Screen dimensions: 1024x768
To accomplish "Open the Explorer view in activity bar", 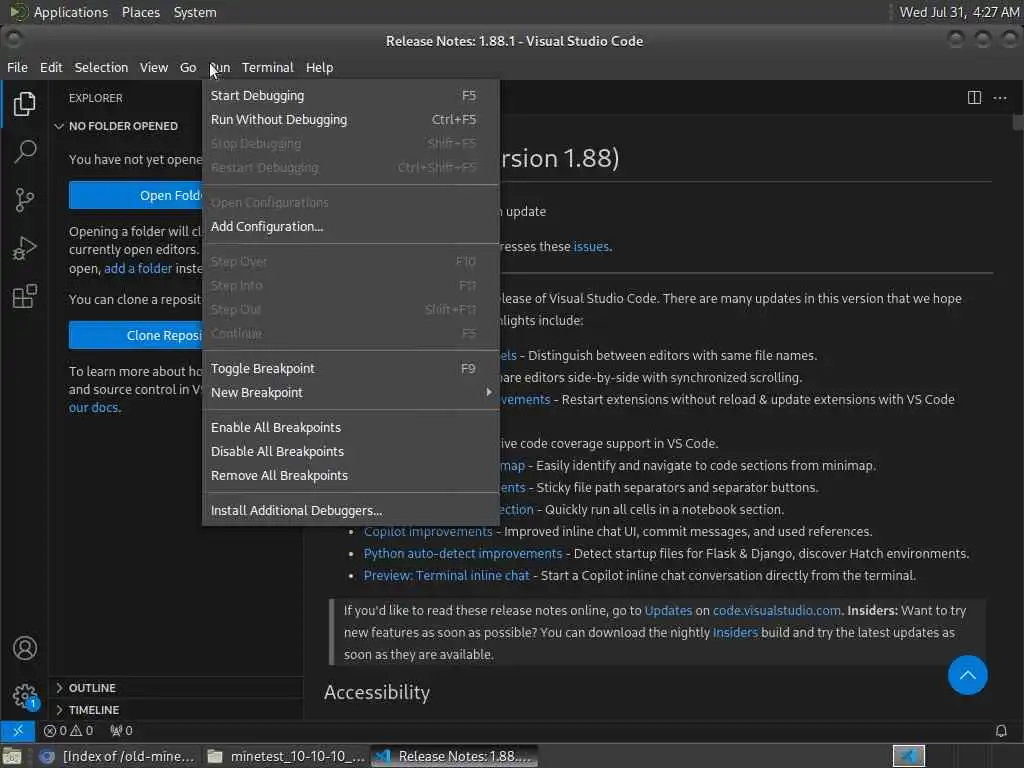I will pos(24,103).
